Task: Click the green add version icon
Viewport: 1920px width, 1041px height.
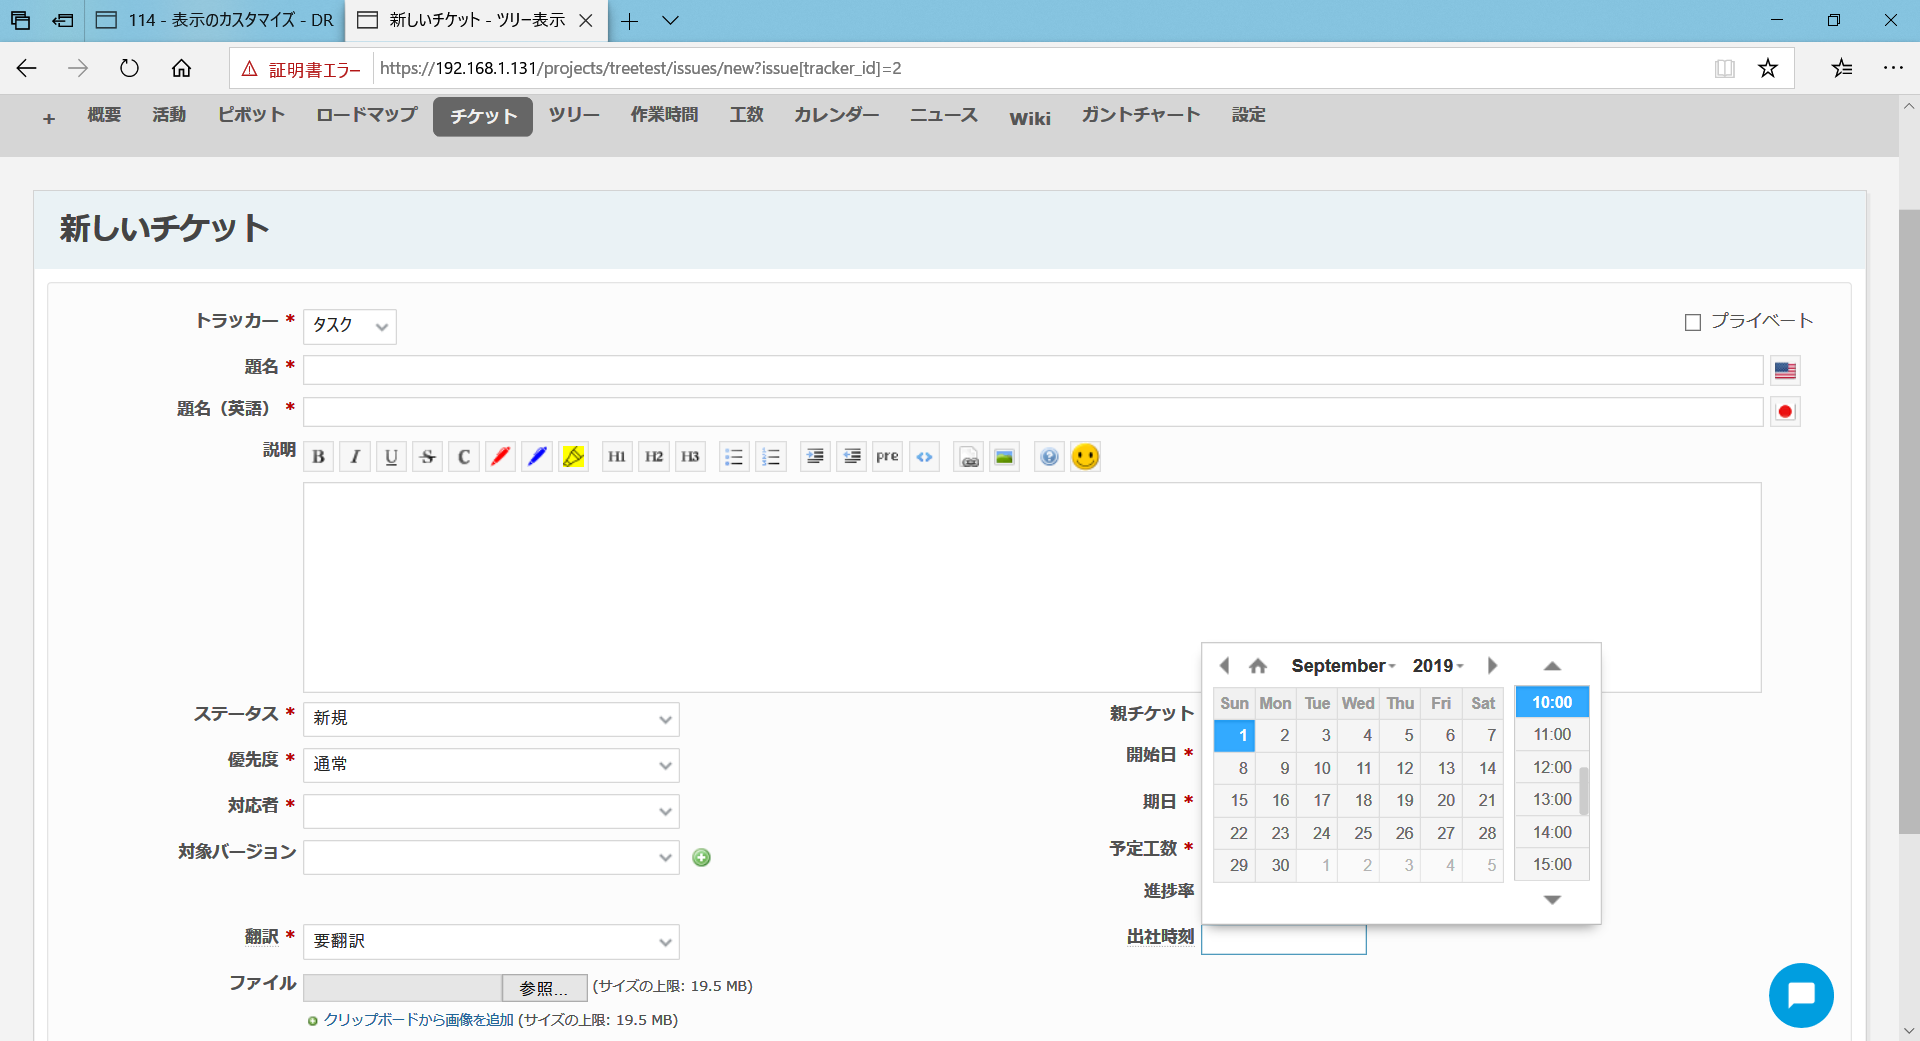Action: click(702, 858)
